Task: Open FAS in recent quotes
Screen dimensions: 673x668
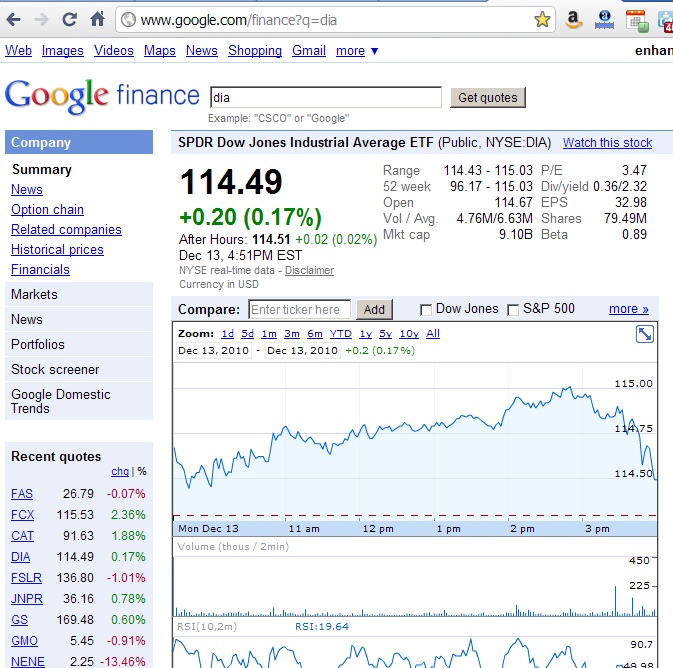Action: click(x=22, y=494)
